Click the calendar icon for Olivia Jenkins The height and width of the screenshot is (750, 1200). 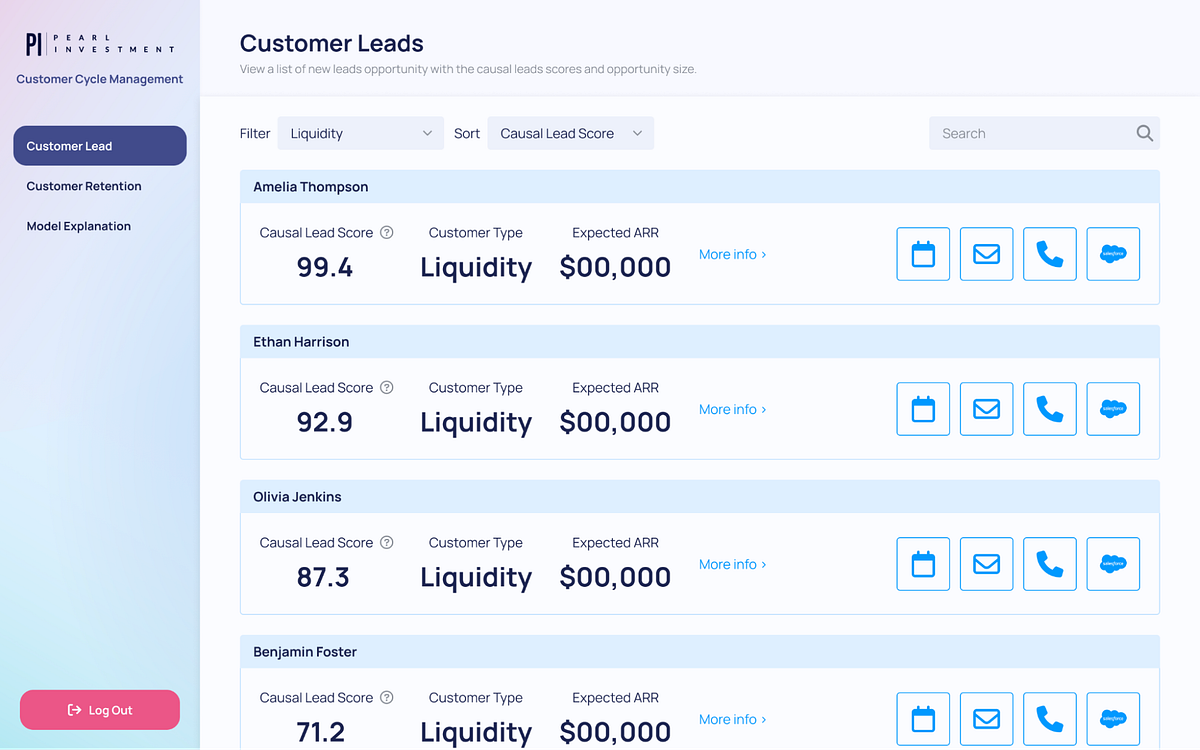click(922, 563)
